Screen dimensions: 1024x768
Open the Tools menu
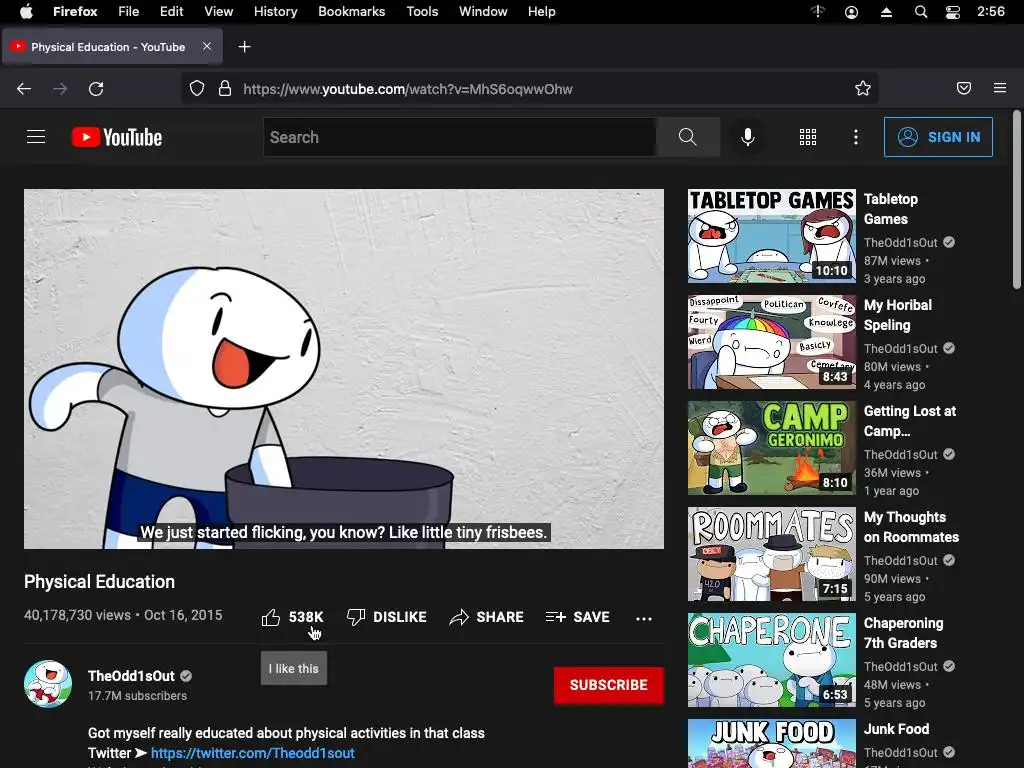click(423, 12)
